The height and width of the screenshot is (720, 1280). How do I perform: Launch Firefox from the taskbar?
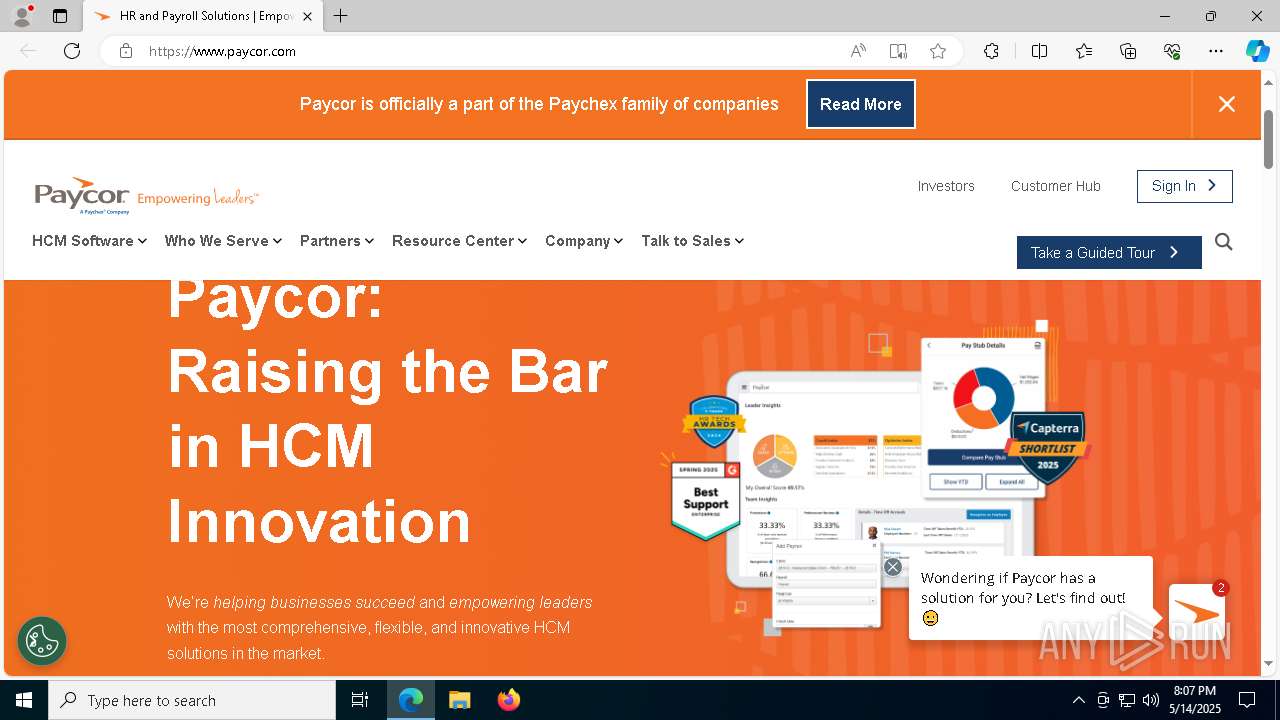click(508, 700)
